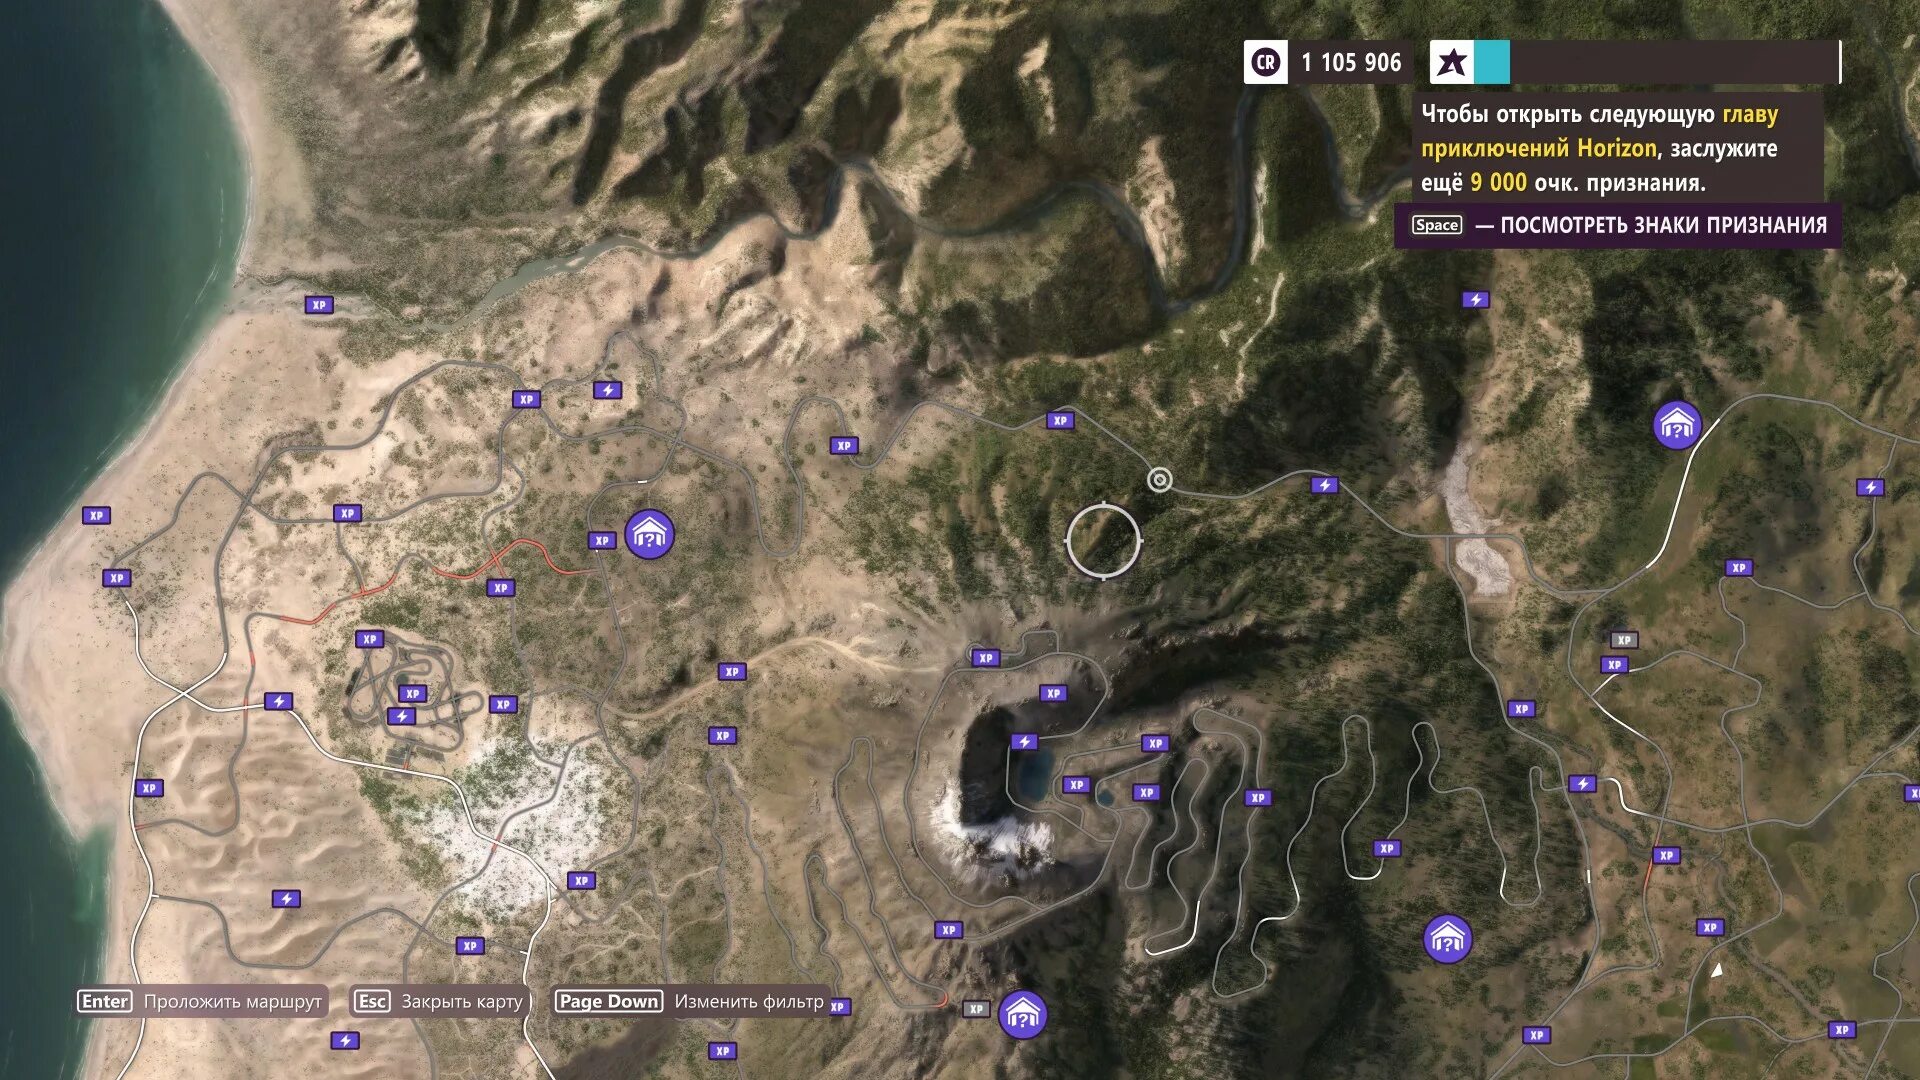Select fast travel board just east of waypoint ring
This screenshot has height=1080, width=1920.
(1325, 485)
